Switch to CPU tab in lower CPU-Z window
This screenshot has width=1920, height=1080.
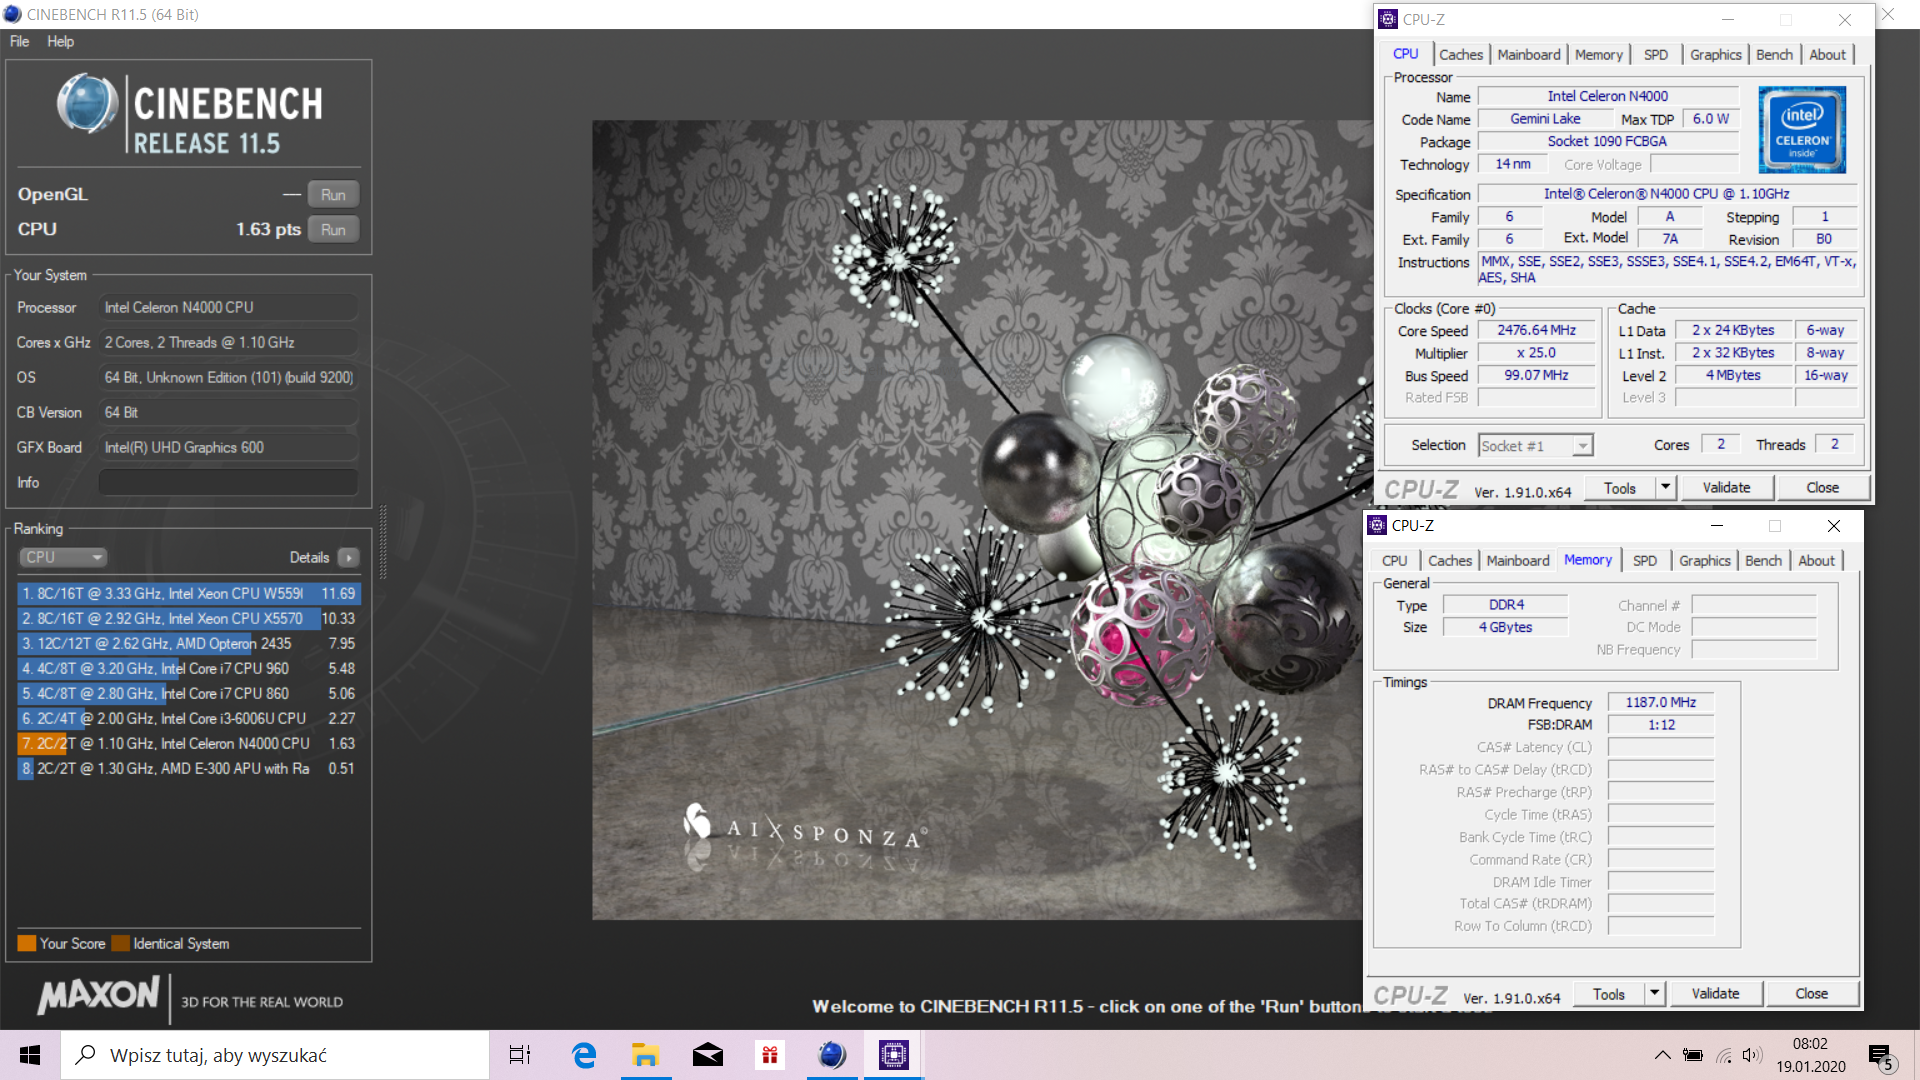pyautogui.click(x=1394, y=561)
